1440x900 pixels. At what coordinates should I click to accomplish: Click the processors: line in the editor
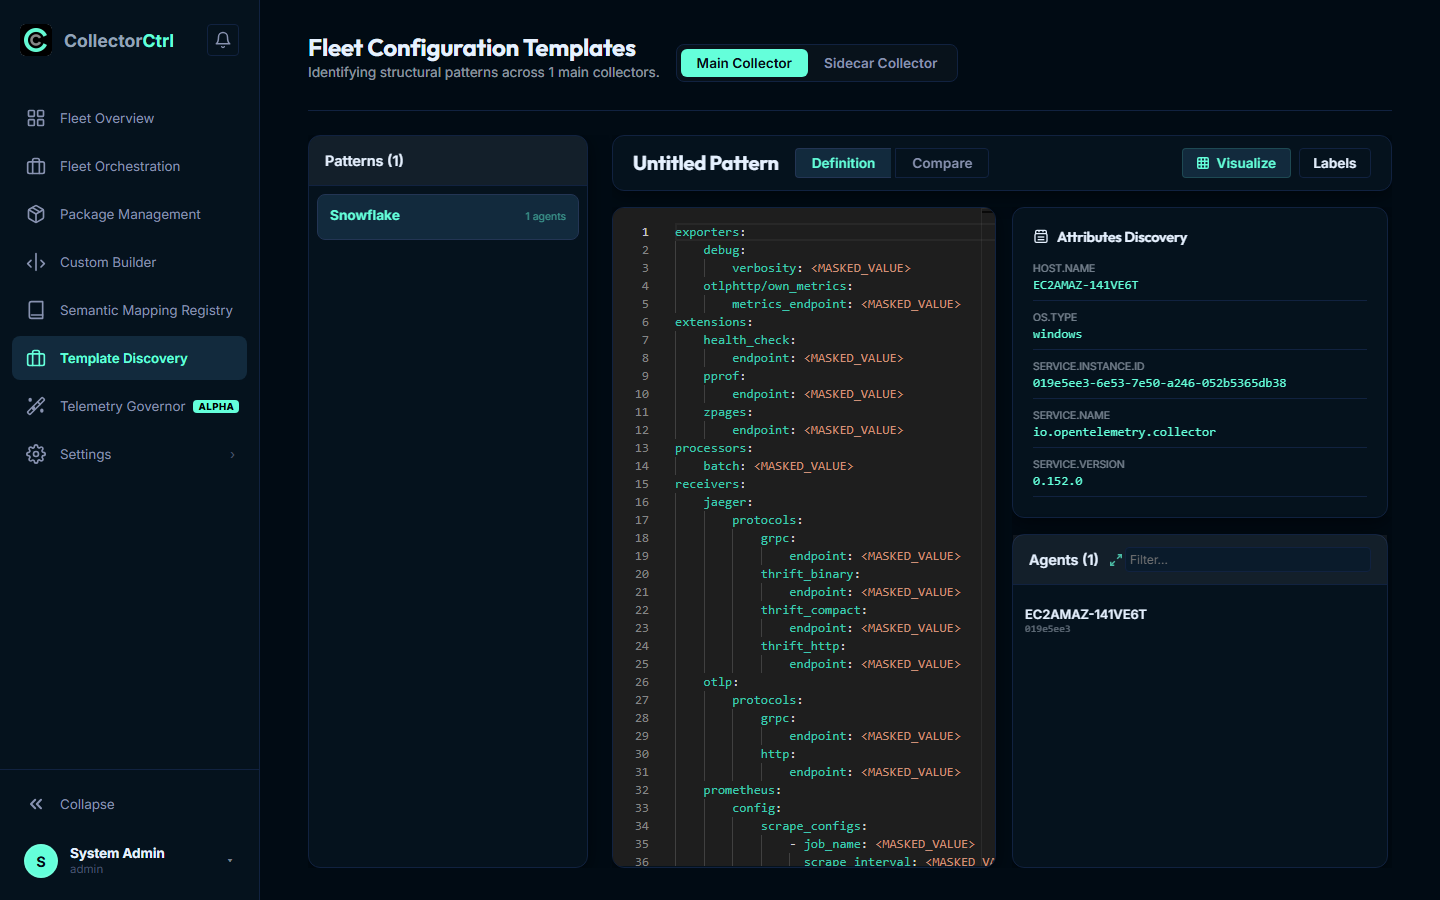tap(714, 448)
